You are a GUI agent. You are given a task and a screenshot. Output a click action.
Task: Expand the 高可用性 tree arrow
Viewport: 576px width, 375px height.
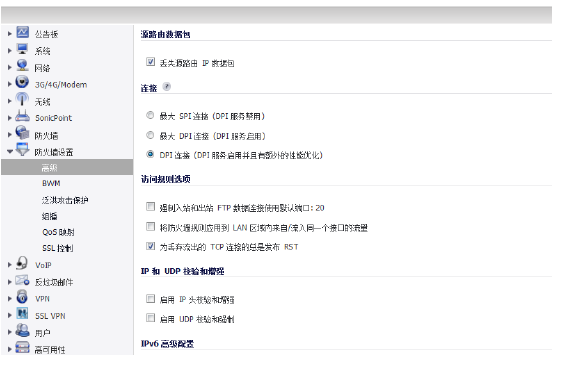tap(10, 349)
